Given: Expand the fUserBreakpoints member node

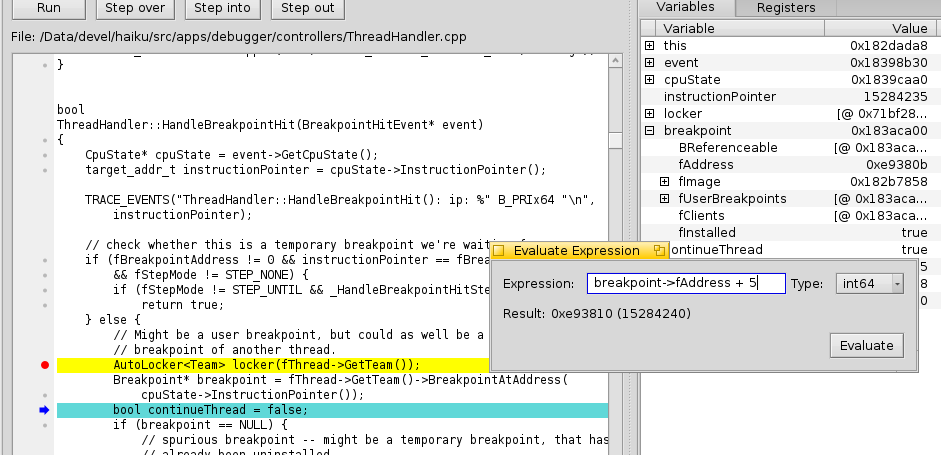Looking at the screenshot, I should tap(664, 199).
